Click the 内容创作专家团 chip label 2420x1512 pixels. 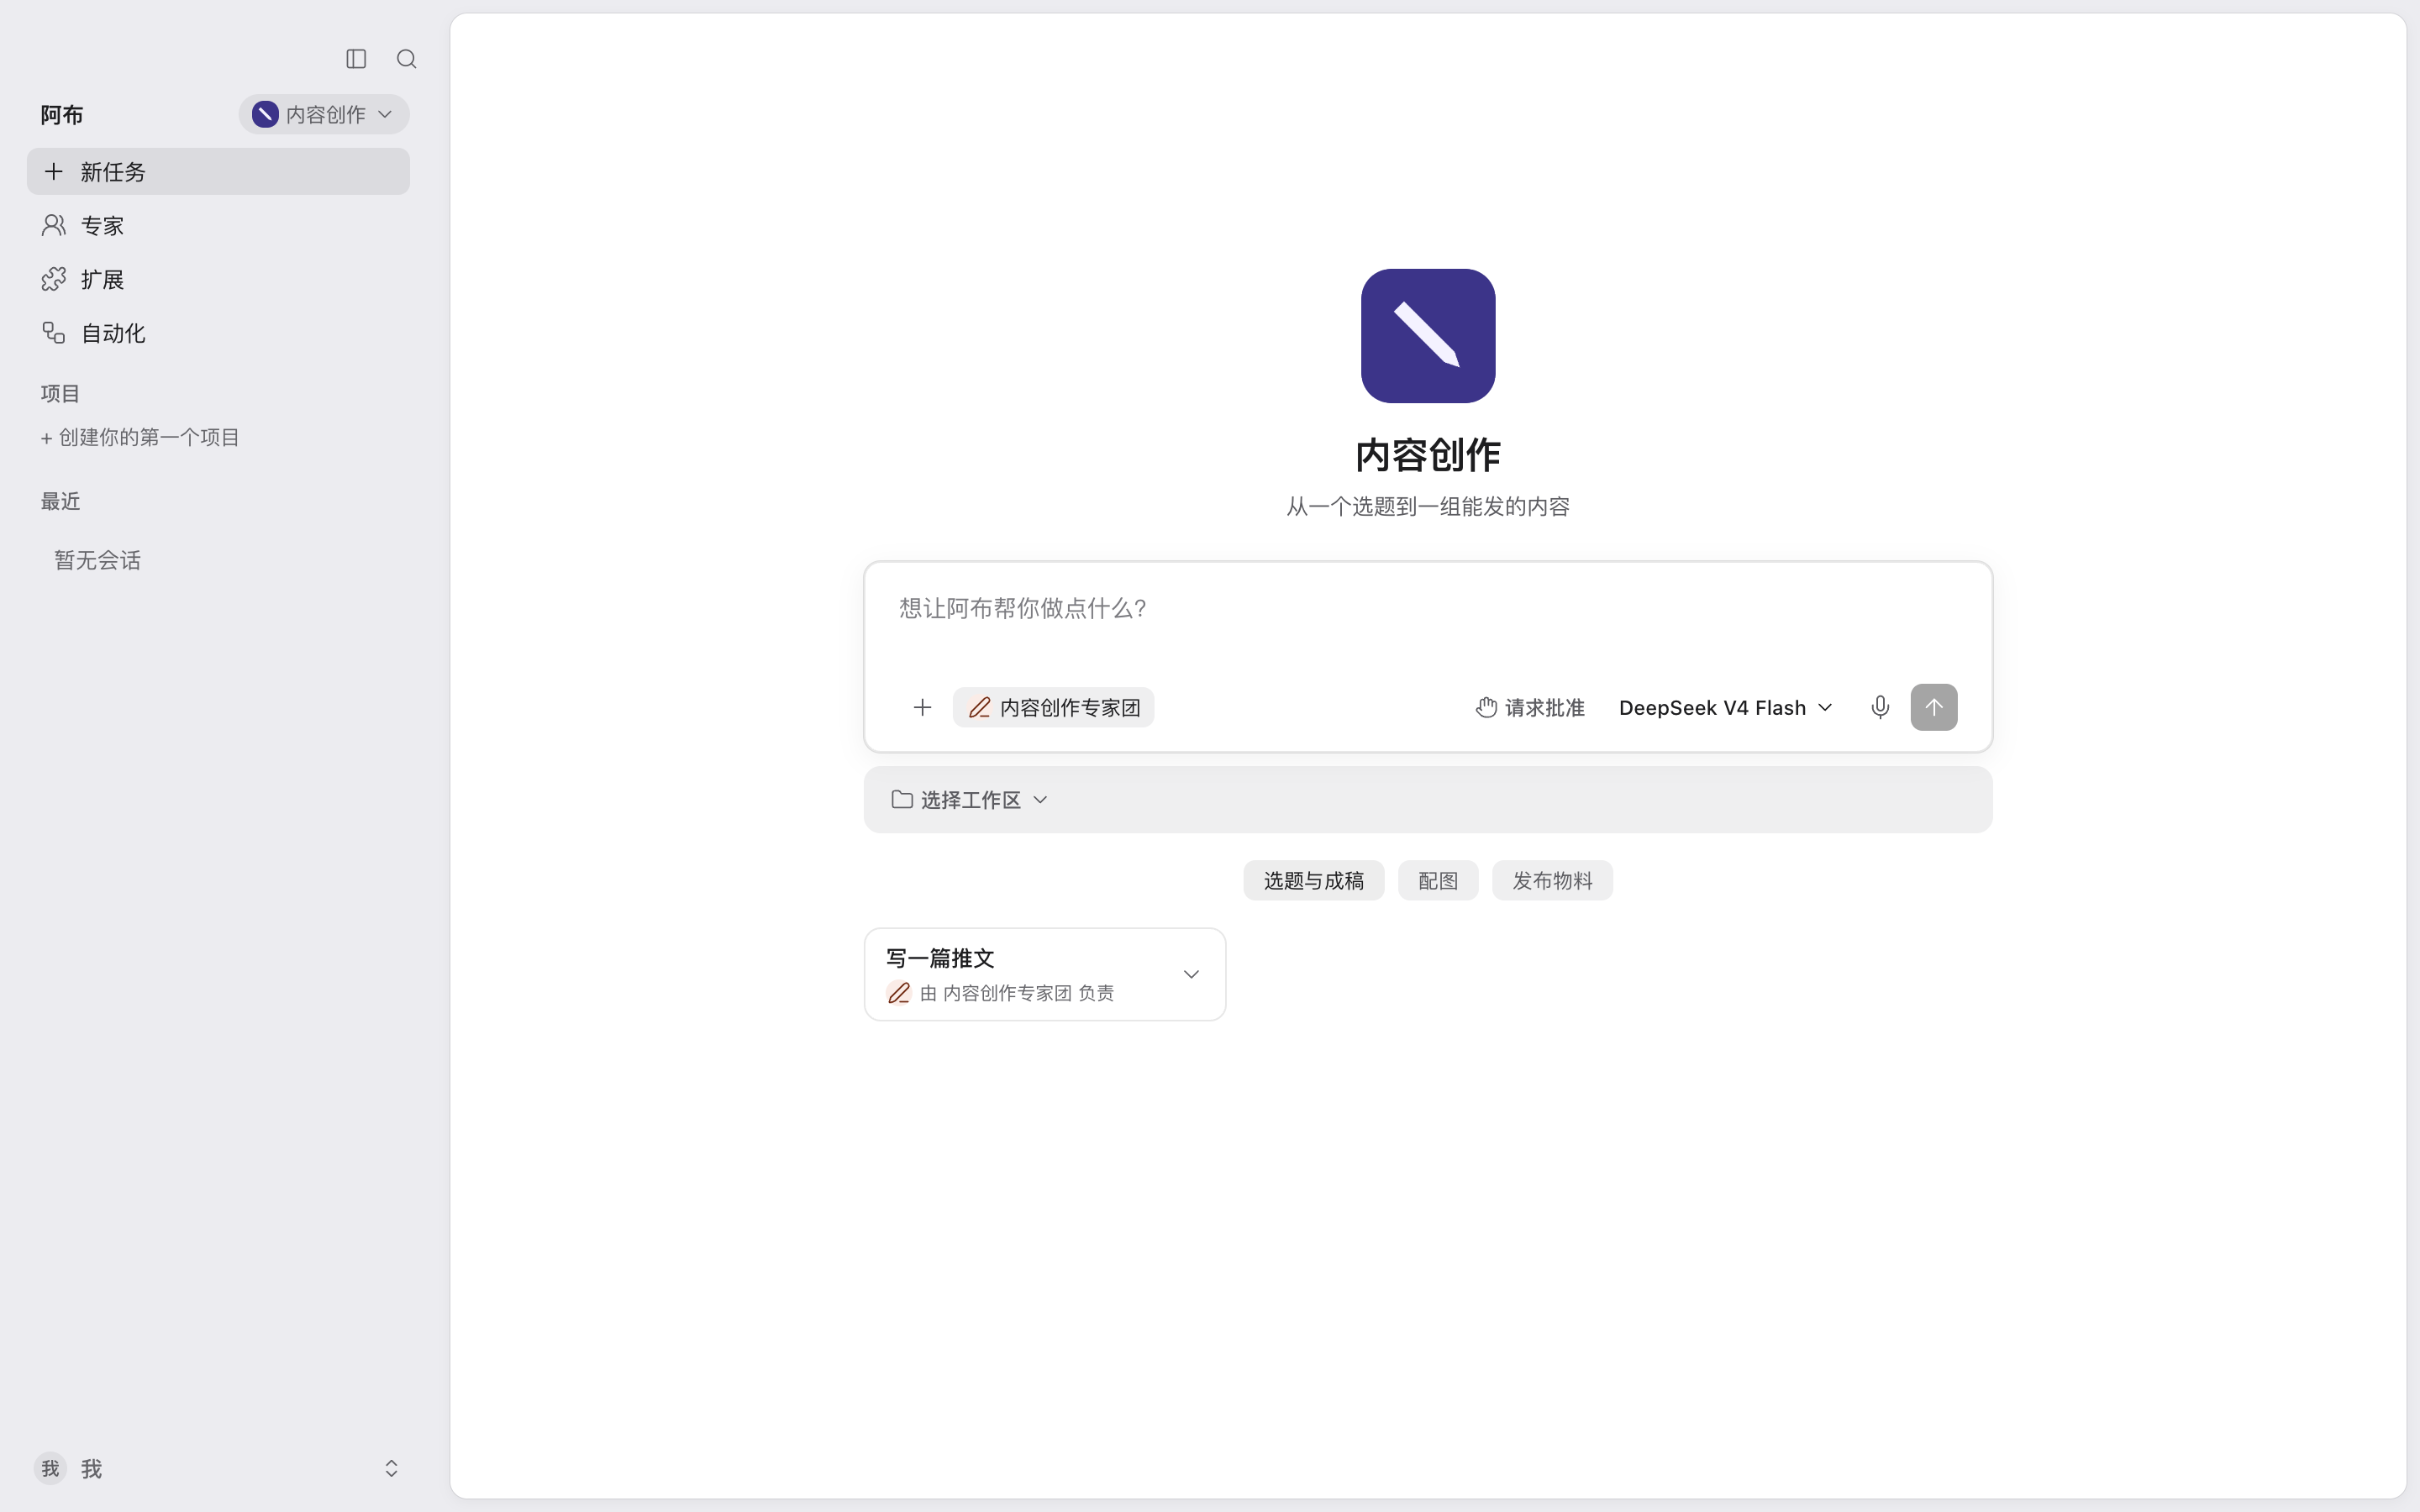[1070, 707]
